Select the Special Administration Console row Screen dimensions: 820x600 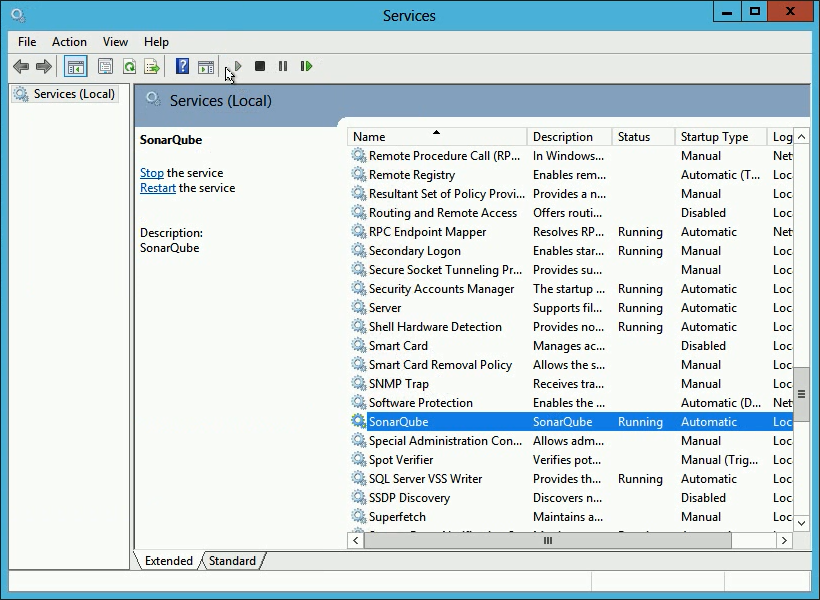(x=571, y=440)
